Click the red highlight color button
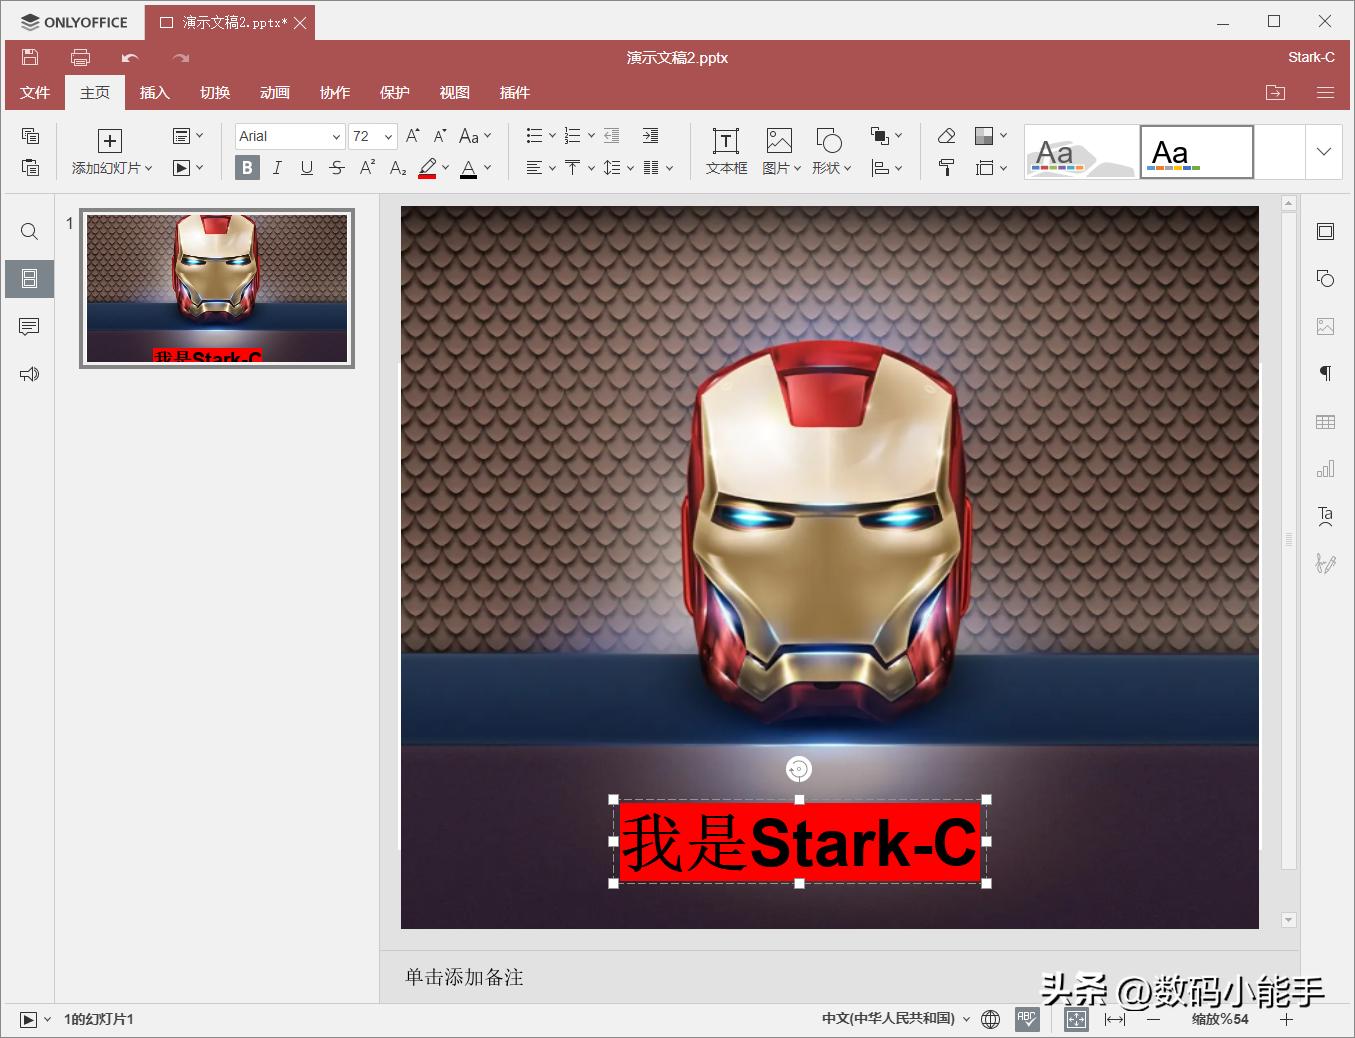Viewport: 1355px width, 1038px height. 427,168
